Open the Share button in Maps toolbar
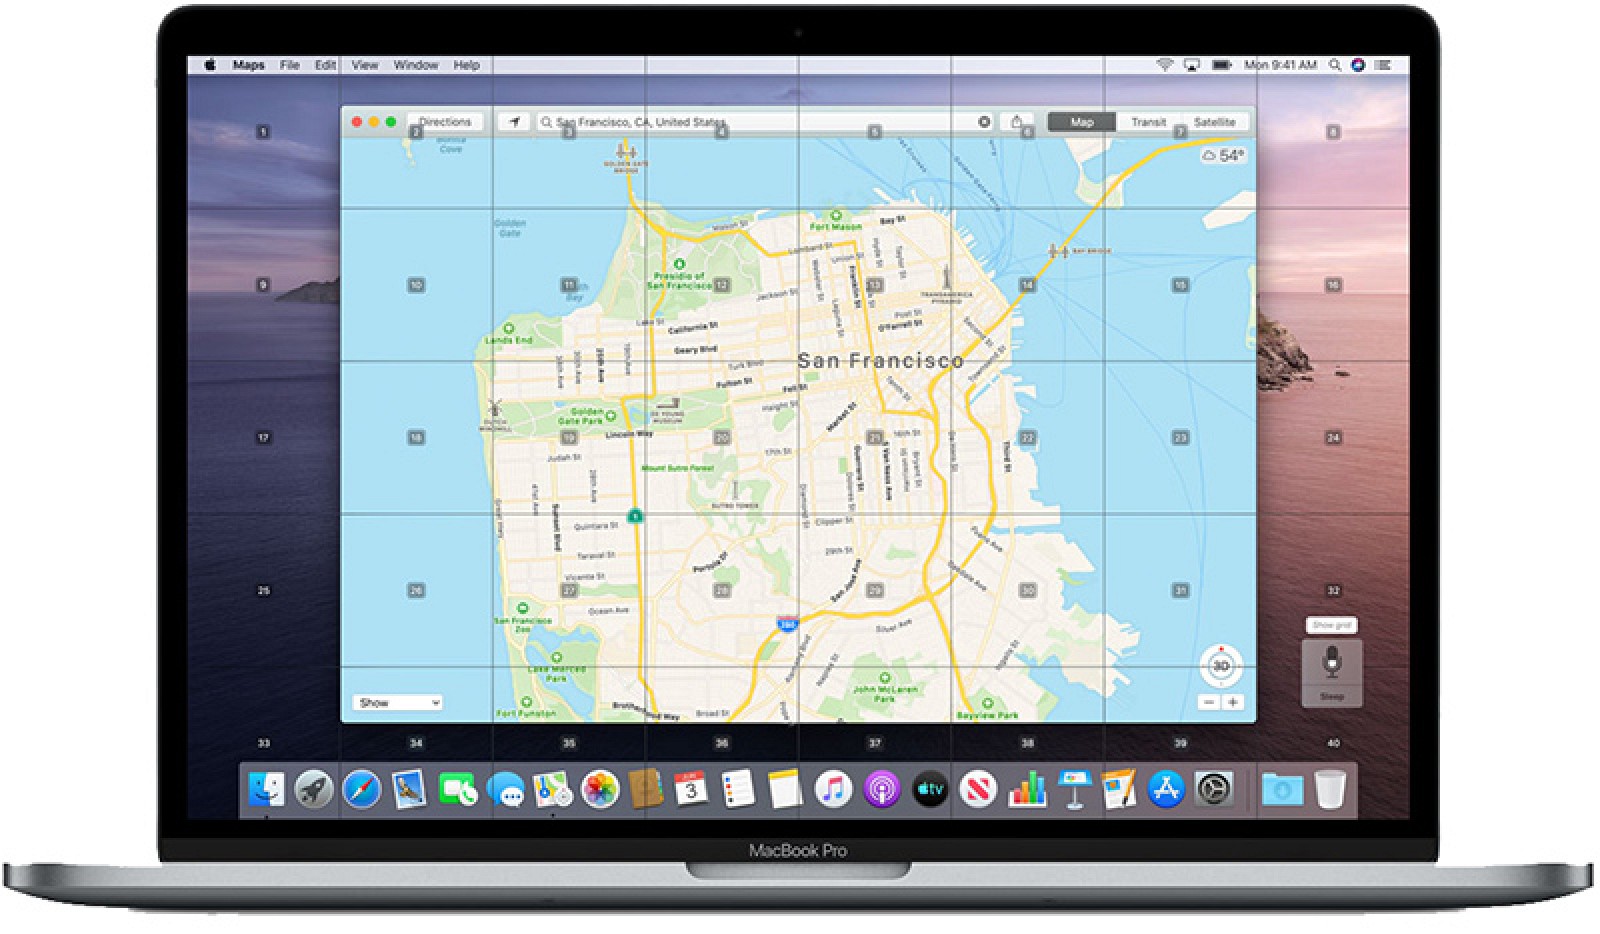This screenshot has width=1600, height=934. click(1016, 122)
